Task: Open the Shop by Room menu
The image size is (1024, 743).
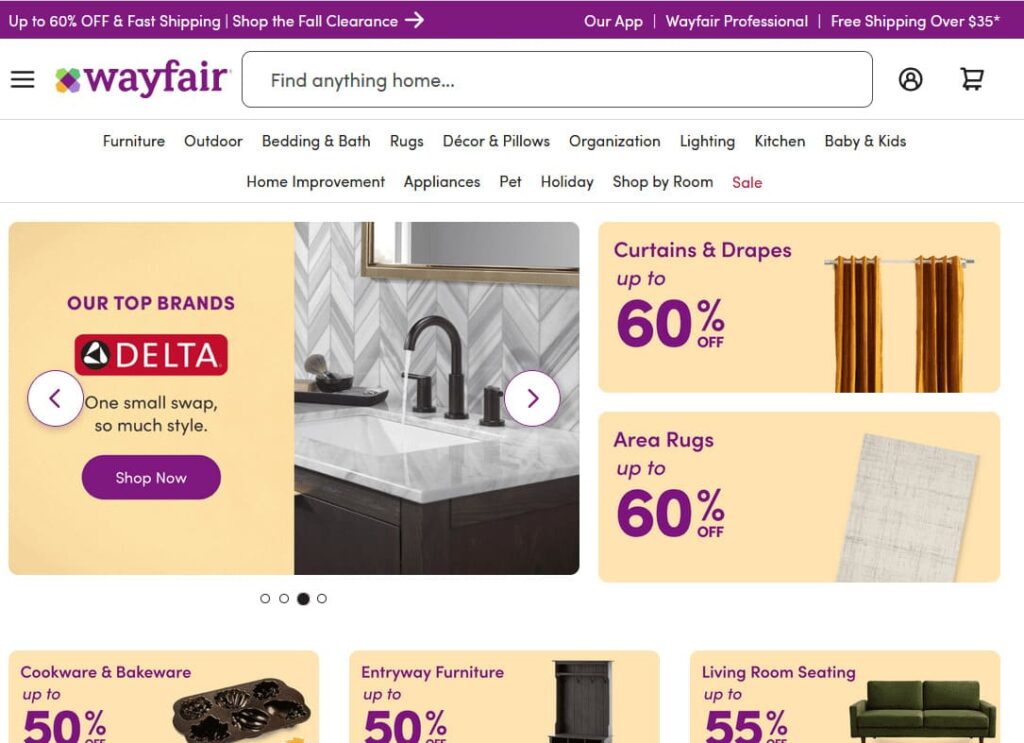Action: [662, 182]
